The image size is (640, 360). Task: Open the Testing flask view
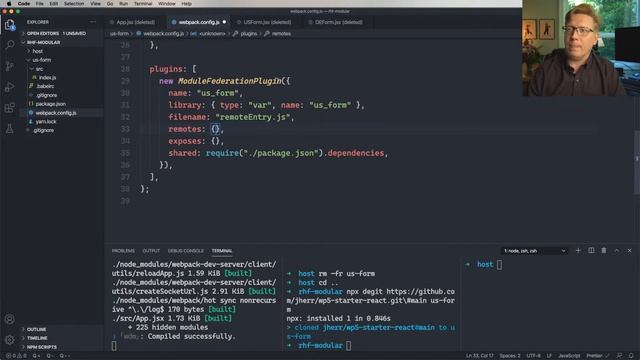(x=10, y=129)
